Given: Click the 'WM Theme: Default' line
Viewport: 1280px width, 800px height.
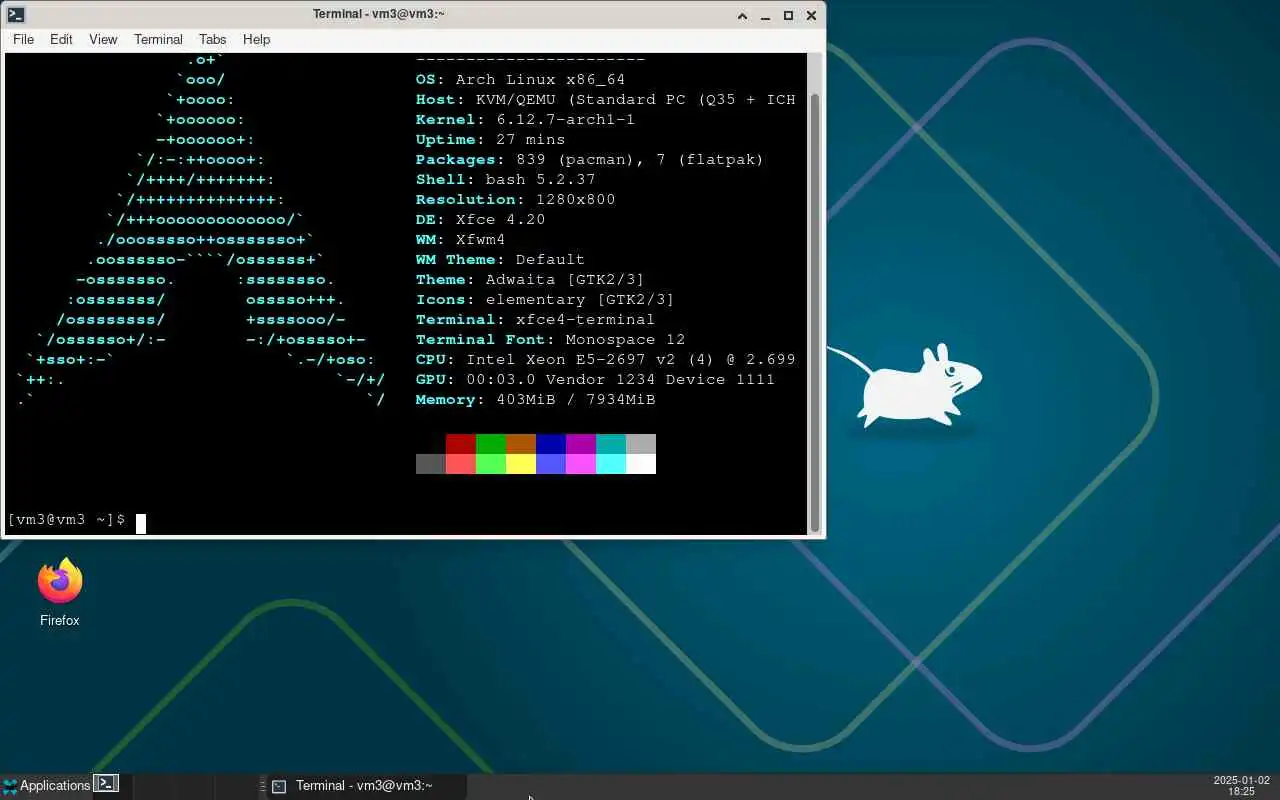Looking at the screenshot, I should point(501,260).
